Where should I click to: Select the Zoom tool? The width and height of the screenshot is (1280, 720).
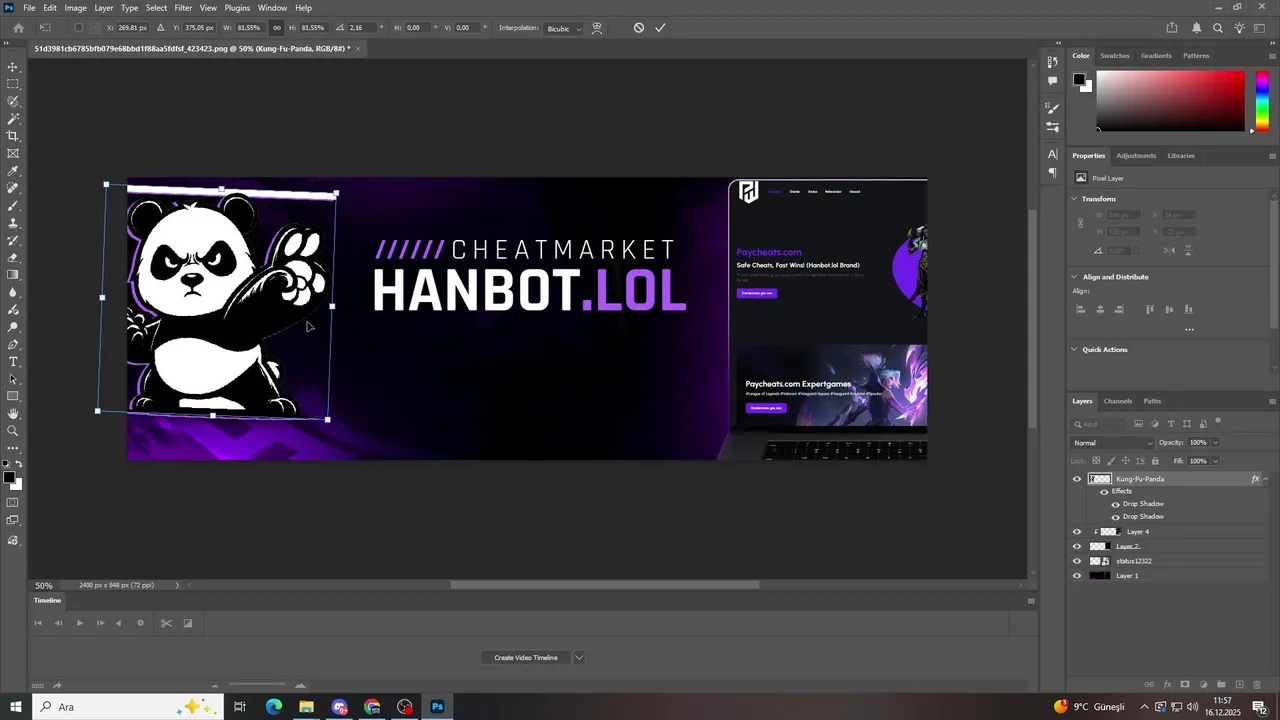(13, 431)
